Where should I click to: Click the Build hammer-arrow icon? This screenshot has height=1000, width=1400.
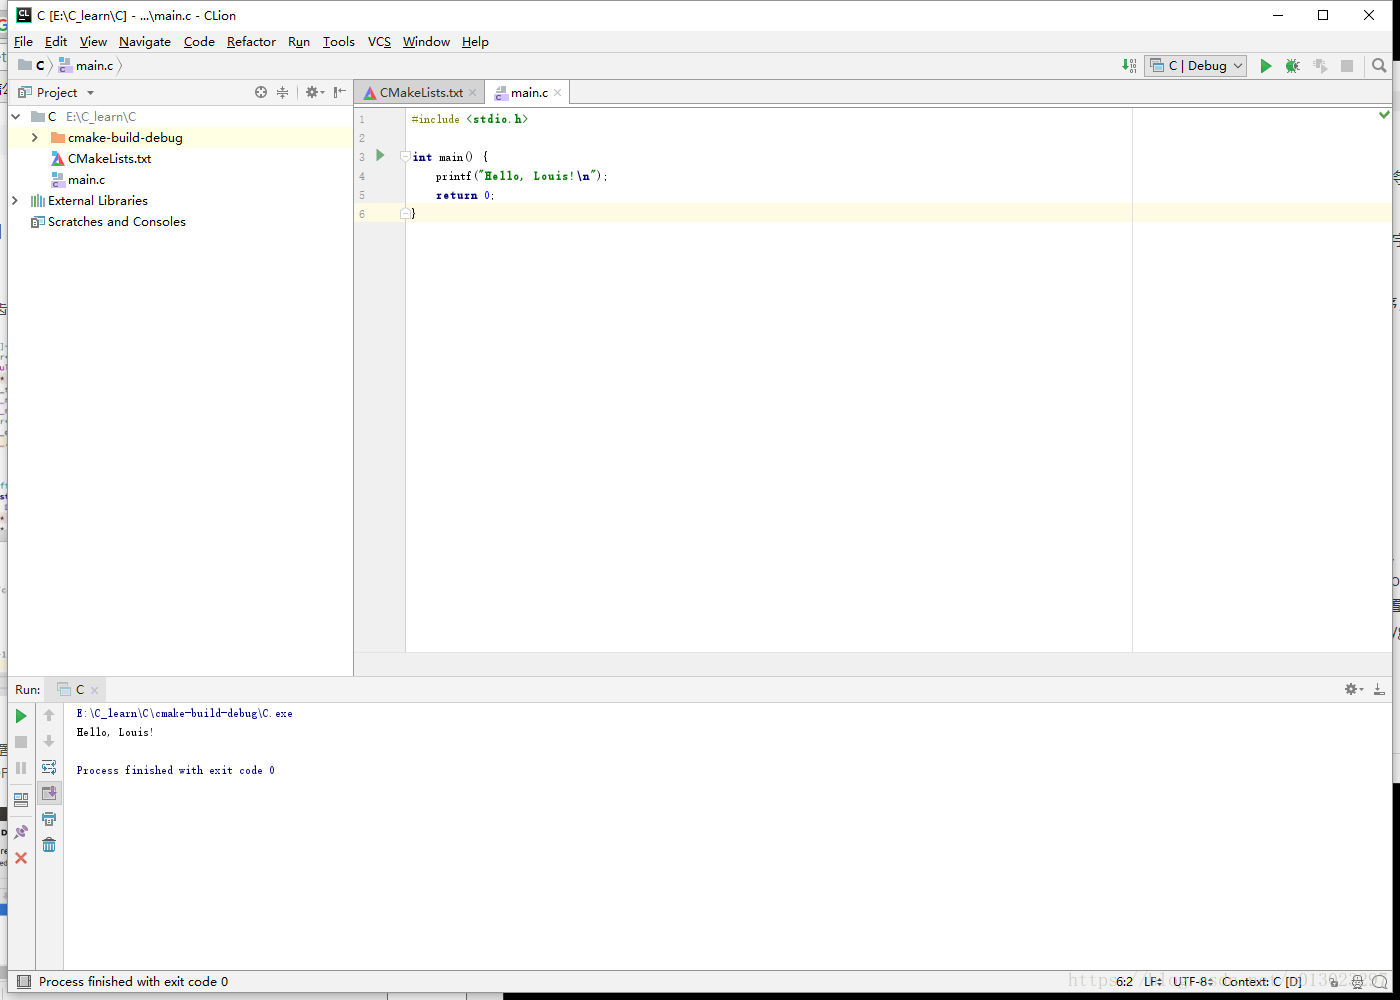click(1129, 66)
